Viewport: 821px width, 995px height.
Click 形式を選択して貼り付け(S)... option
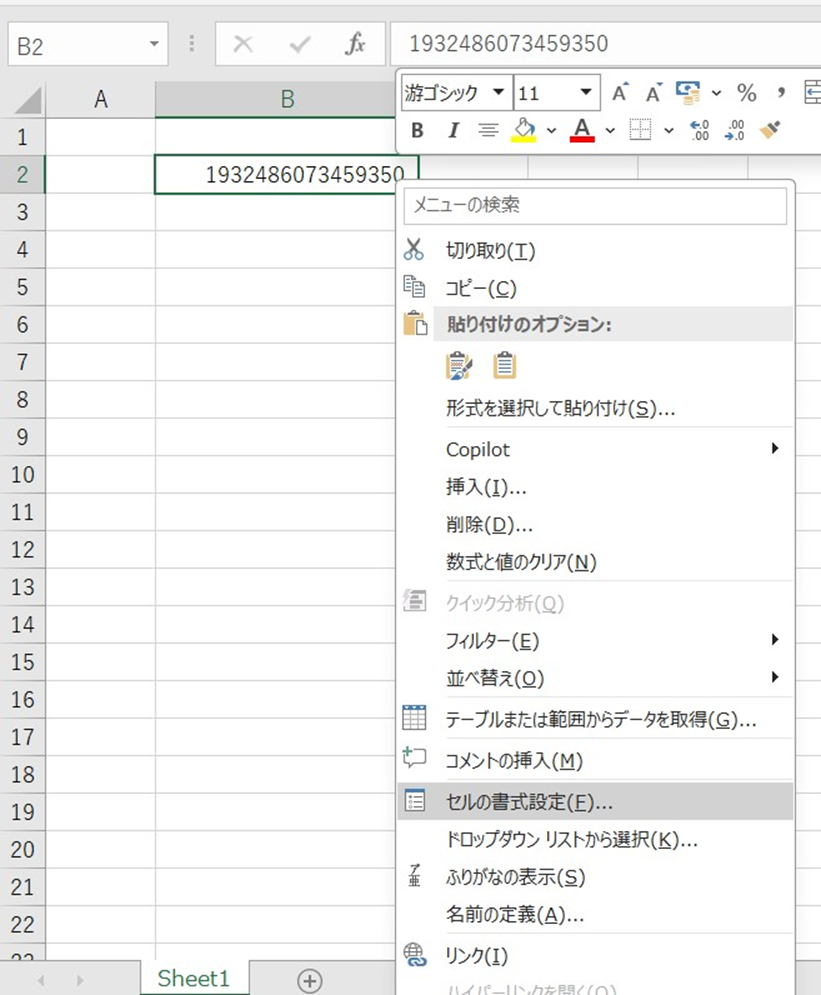(x=560, y=408)
